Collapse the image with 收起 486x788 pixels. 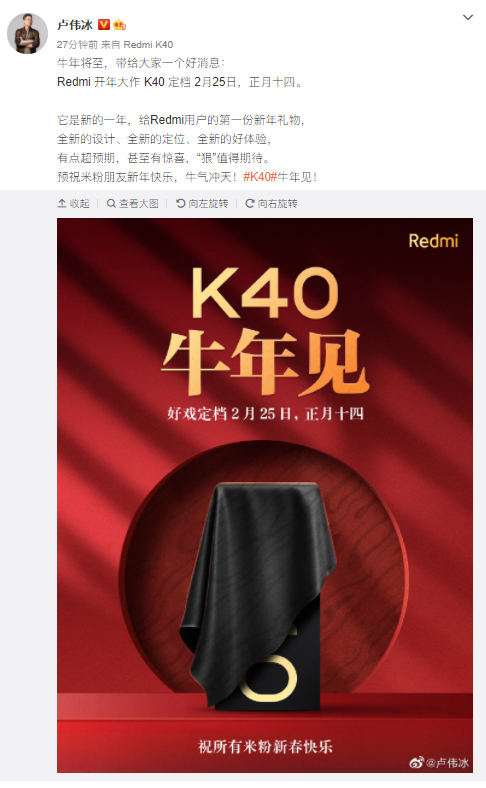[73, 204]
